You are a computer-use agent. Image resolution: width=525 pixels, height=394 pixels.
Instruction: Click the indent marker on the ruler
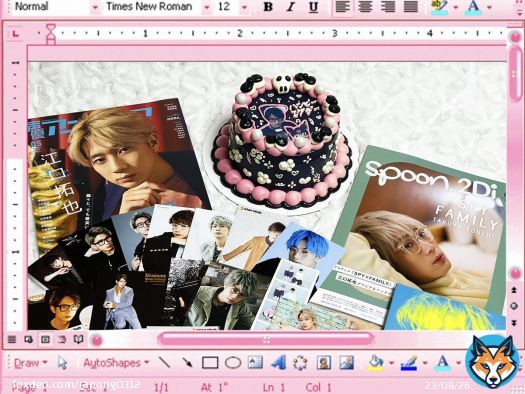coord(51,33)
